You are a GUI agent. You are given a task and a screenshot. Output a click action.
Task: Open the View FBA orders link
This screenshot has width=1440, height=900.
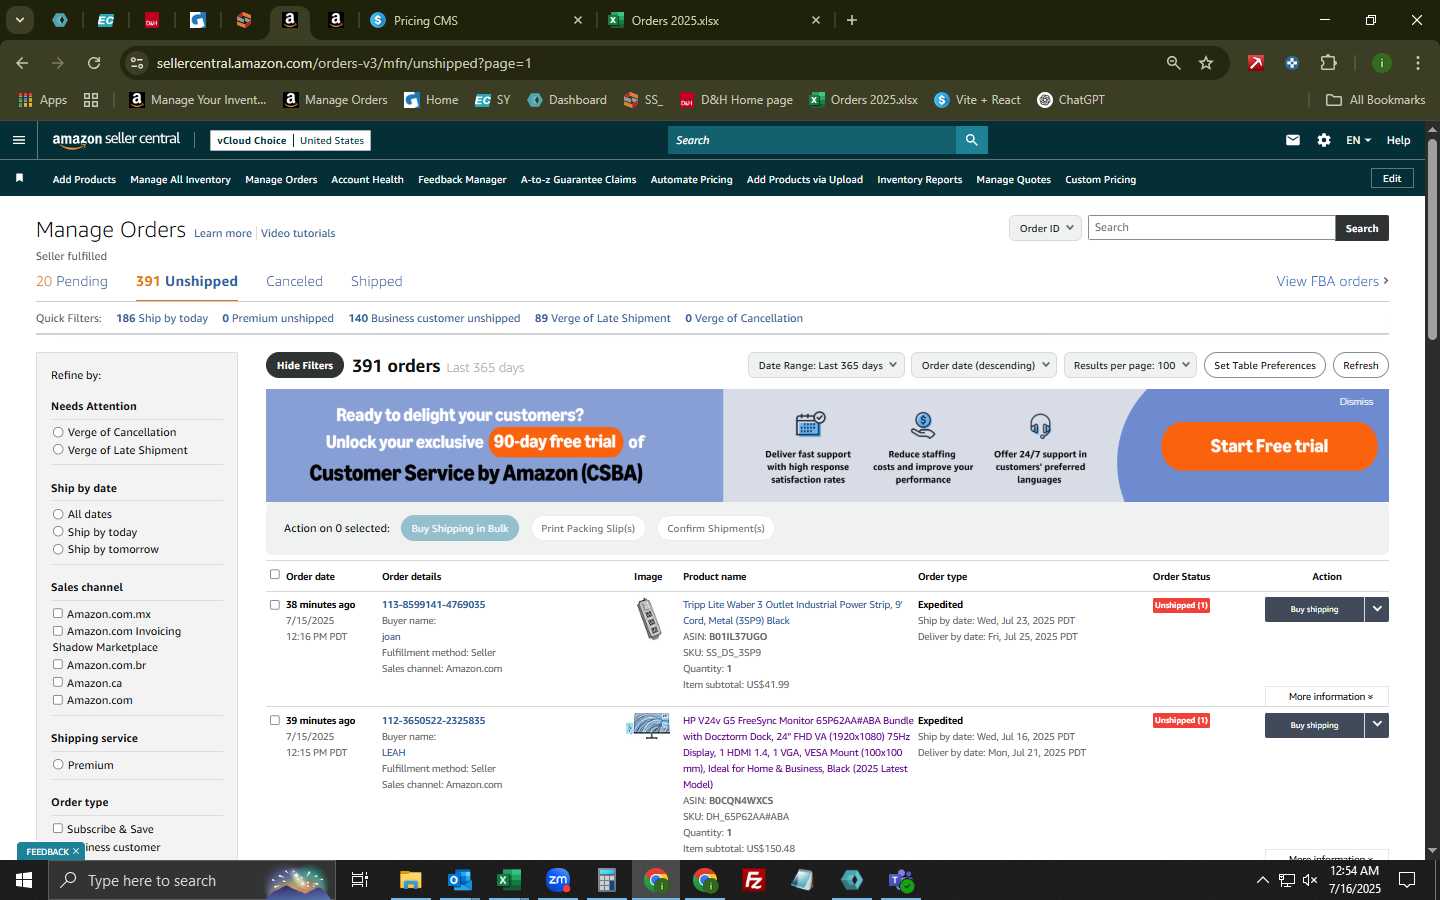point(1332,281)
